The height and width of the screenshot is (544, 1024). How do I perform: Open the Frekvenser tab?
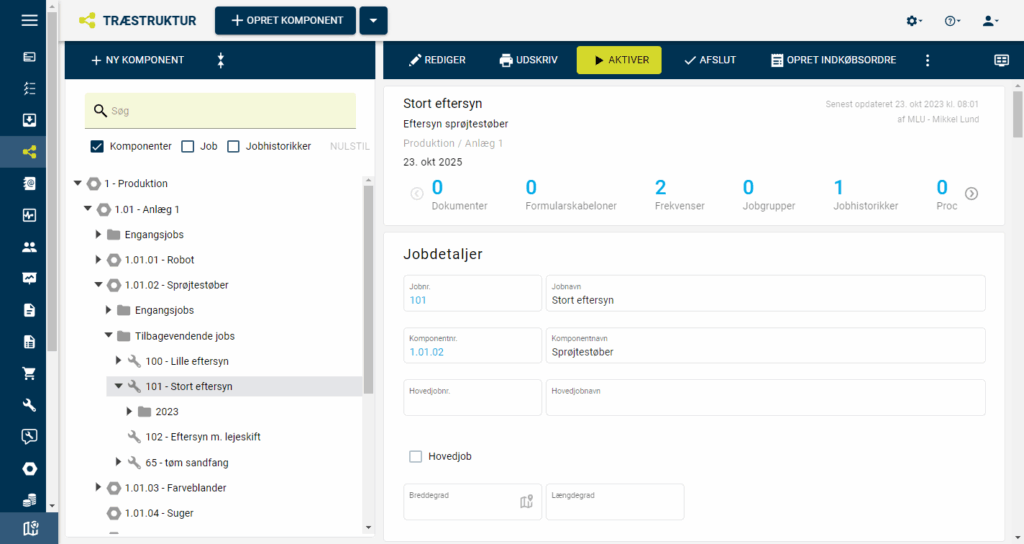(659, 194)
